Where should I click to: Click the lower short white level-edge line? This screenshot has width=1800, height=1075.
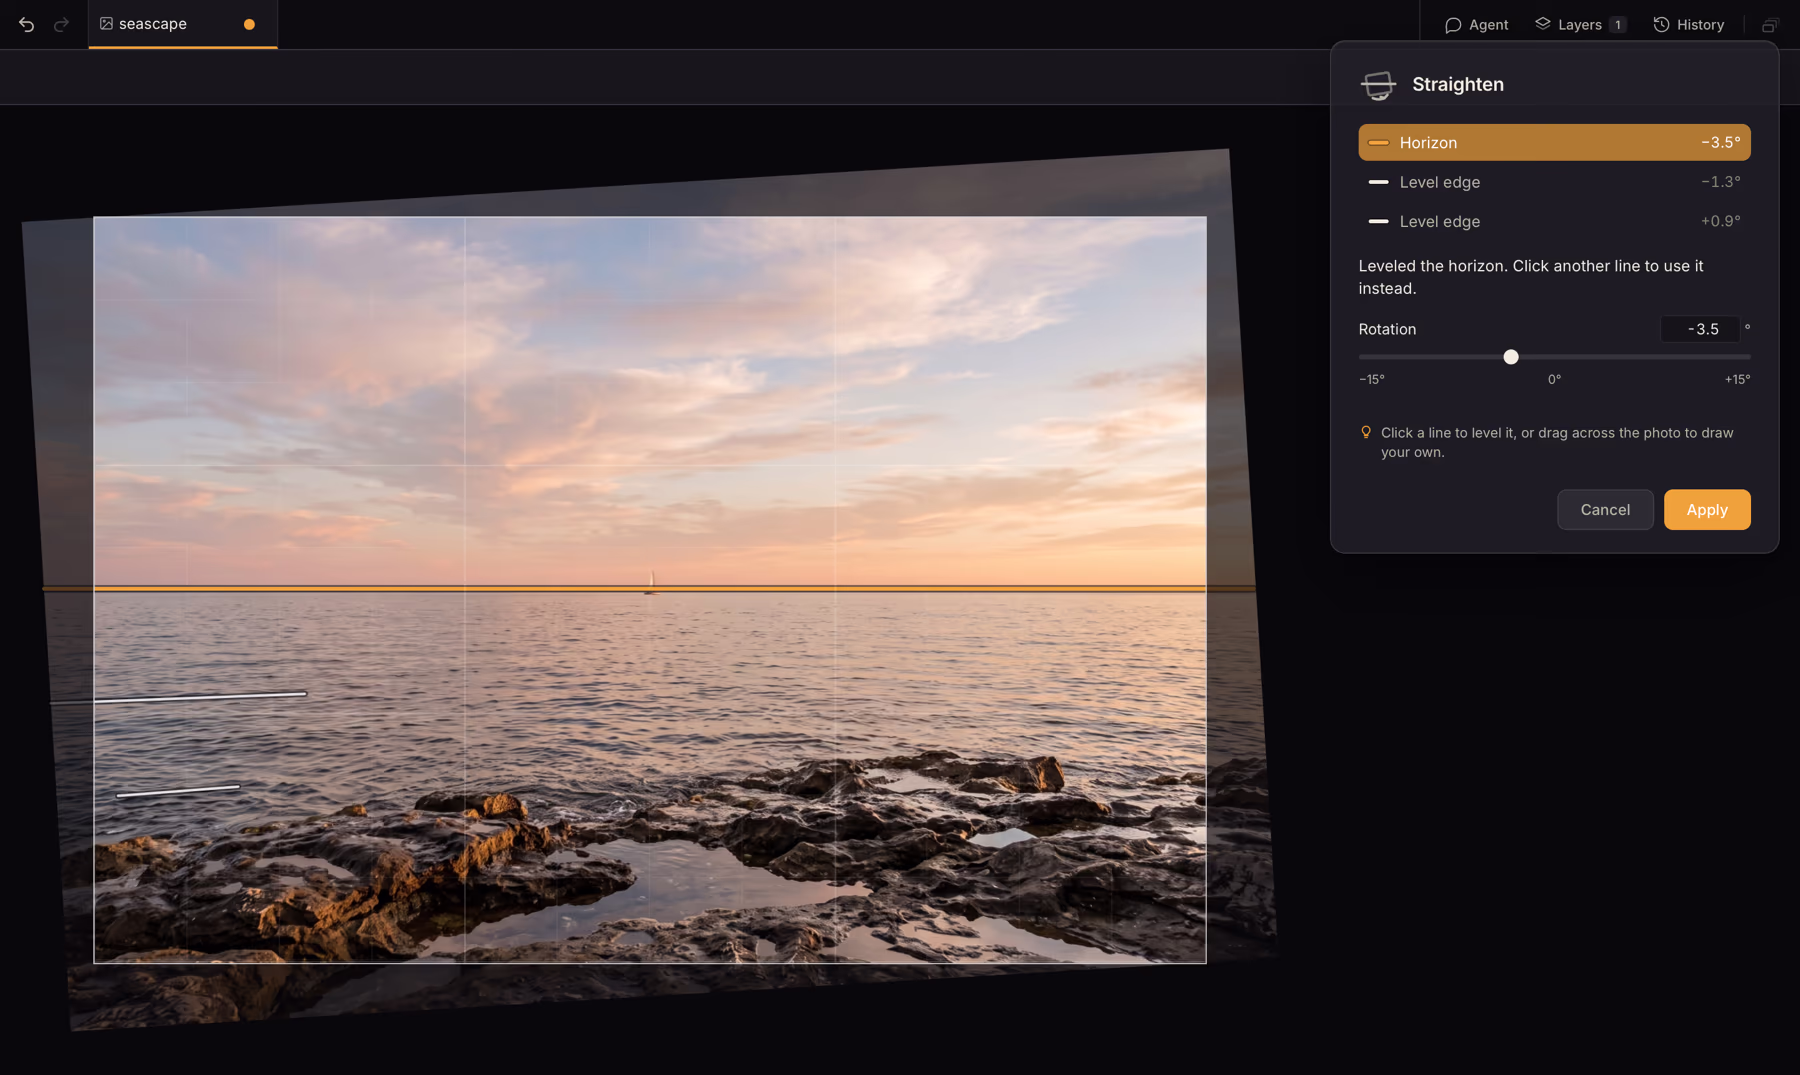[178, 791]
